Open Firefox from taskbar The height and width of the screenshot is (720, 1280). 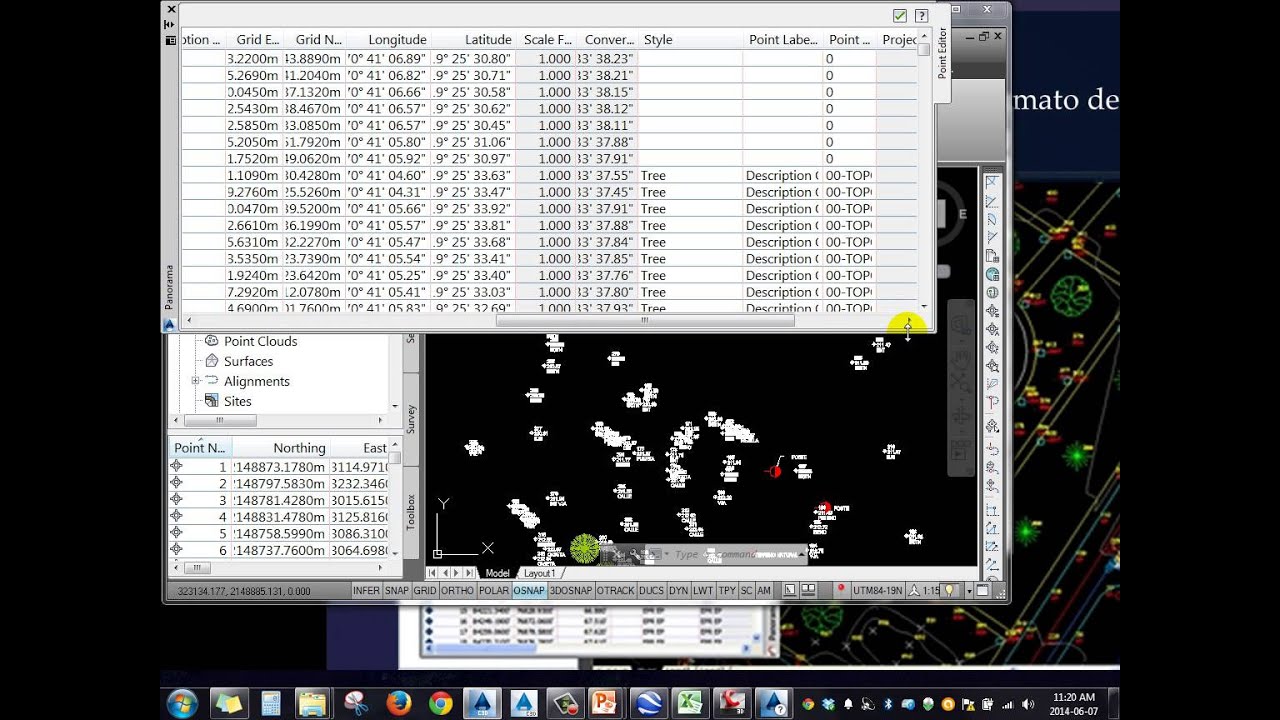coord(398,703)
